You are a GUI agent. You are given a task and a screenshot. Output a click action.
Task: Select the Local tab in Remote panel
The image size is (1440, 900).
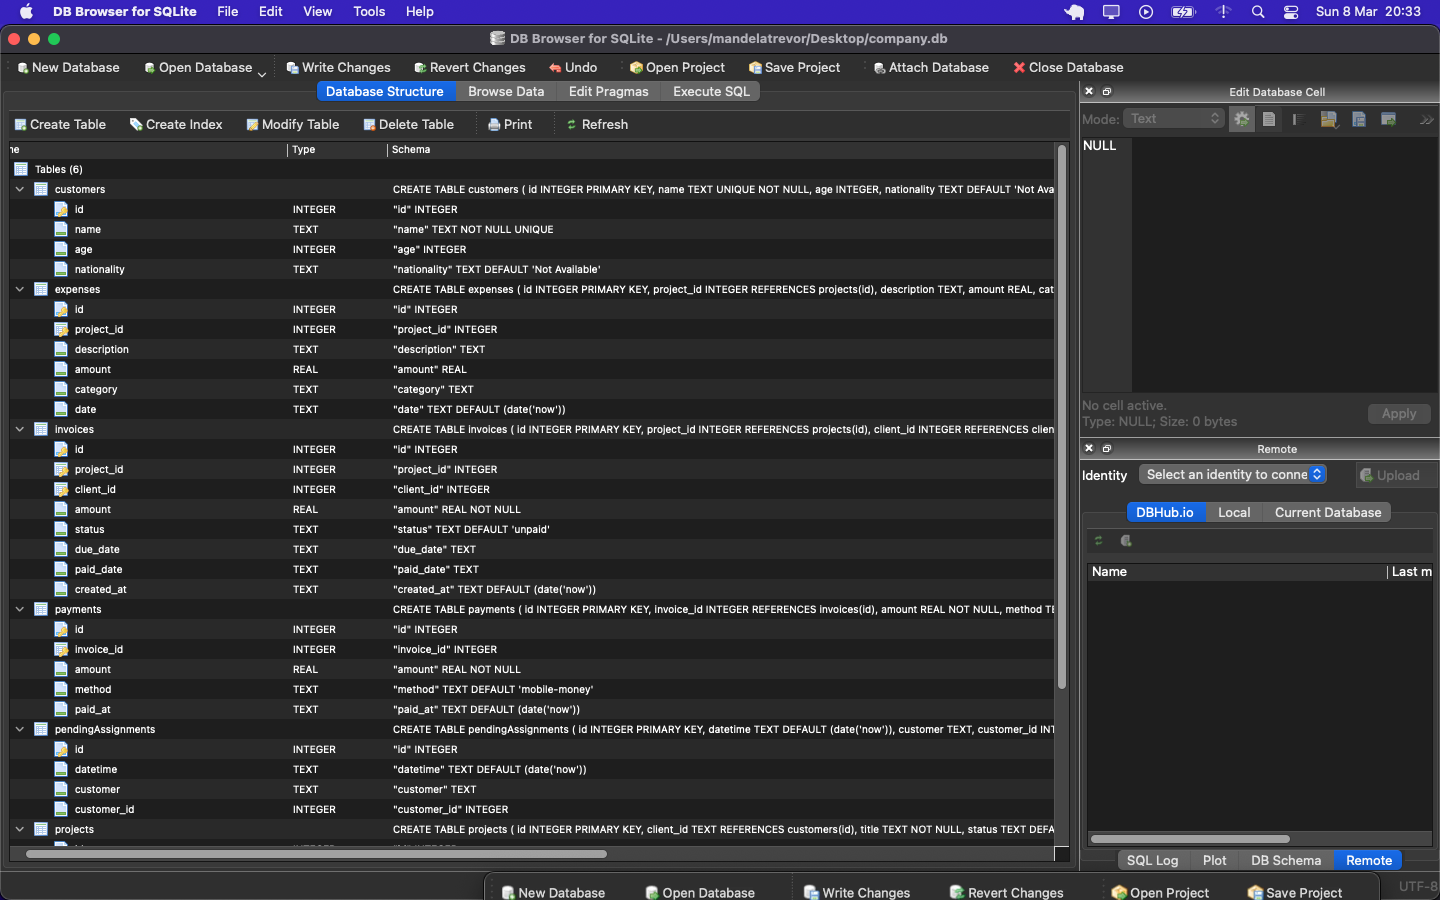click(x=1234, y=512)
